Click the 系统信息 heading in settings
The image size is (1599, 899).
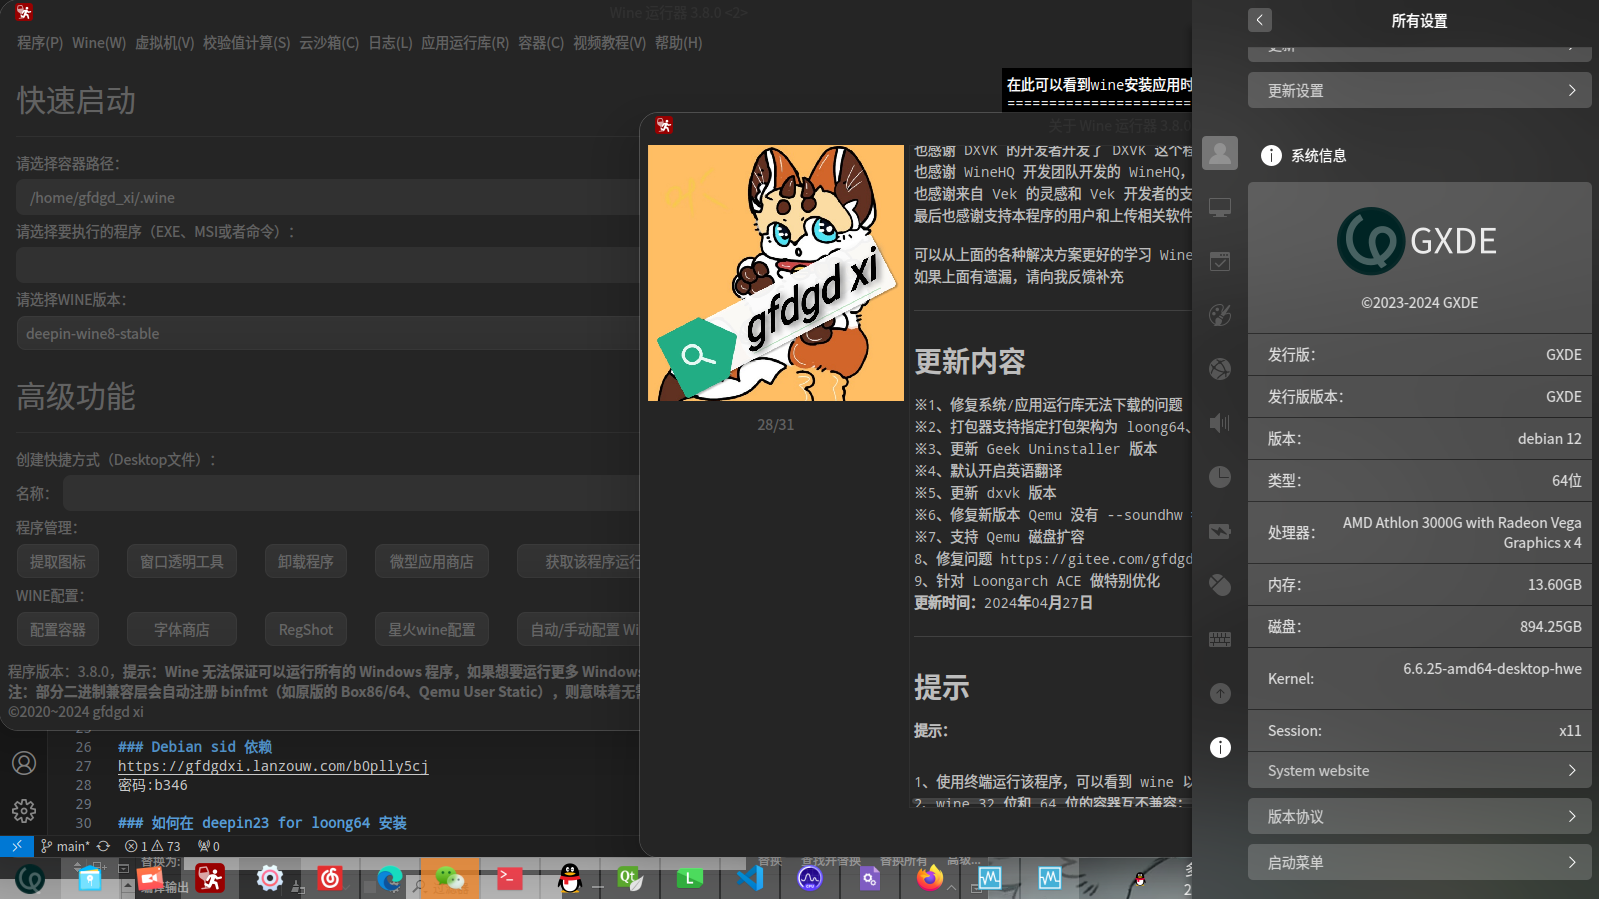click(x=1318, y=155)
